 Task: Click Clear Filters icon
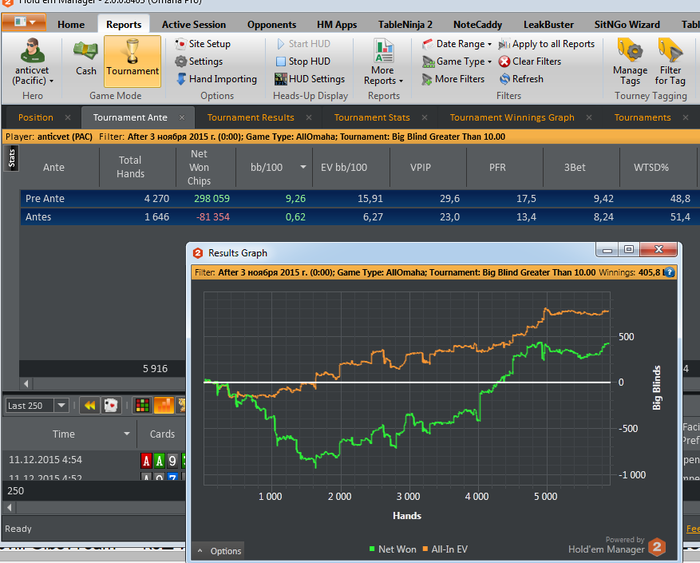[x=504, y=62]
